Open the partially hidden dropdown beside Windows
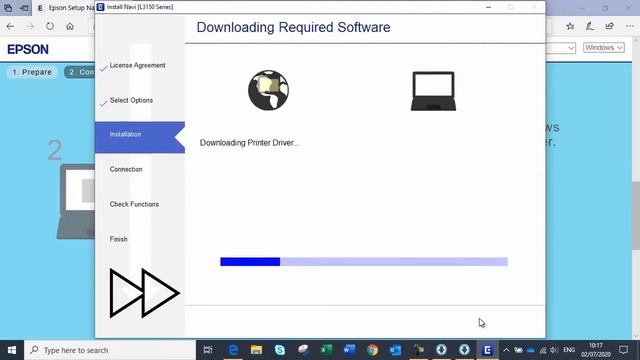Screen dimensions: 640x360 click(x=561, y=48)
